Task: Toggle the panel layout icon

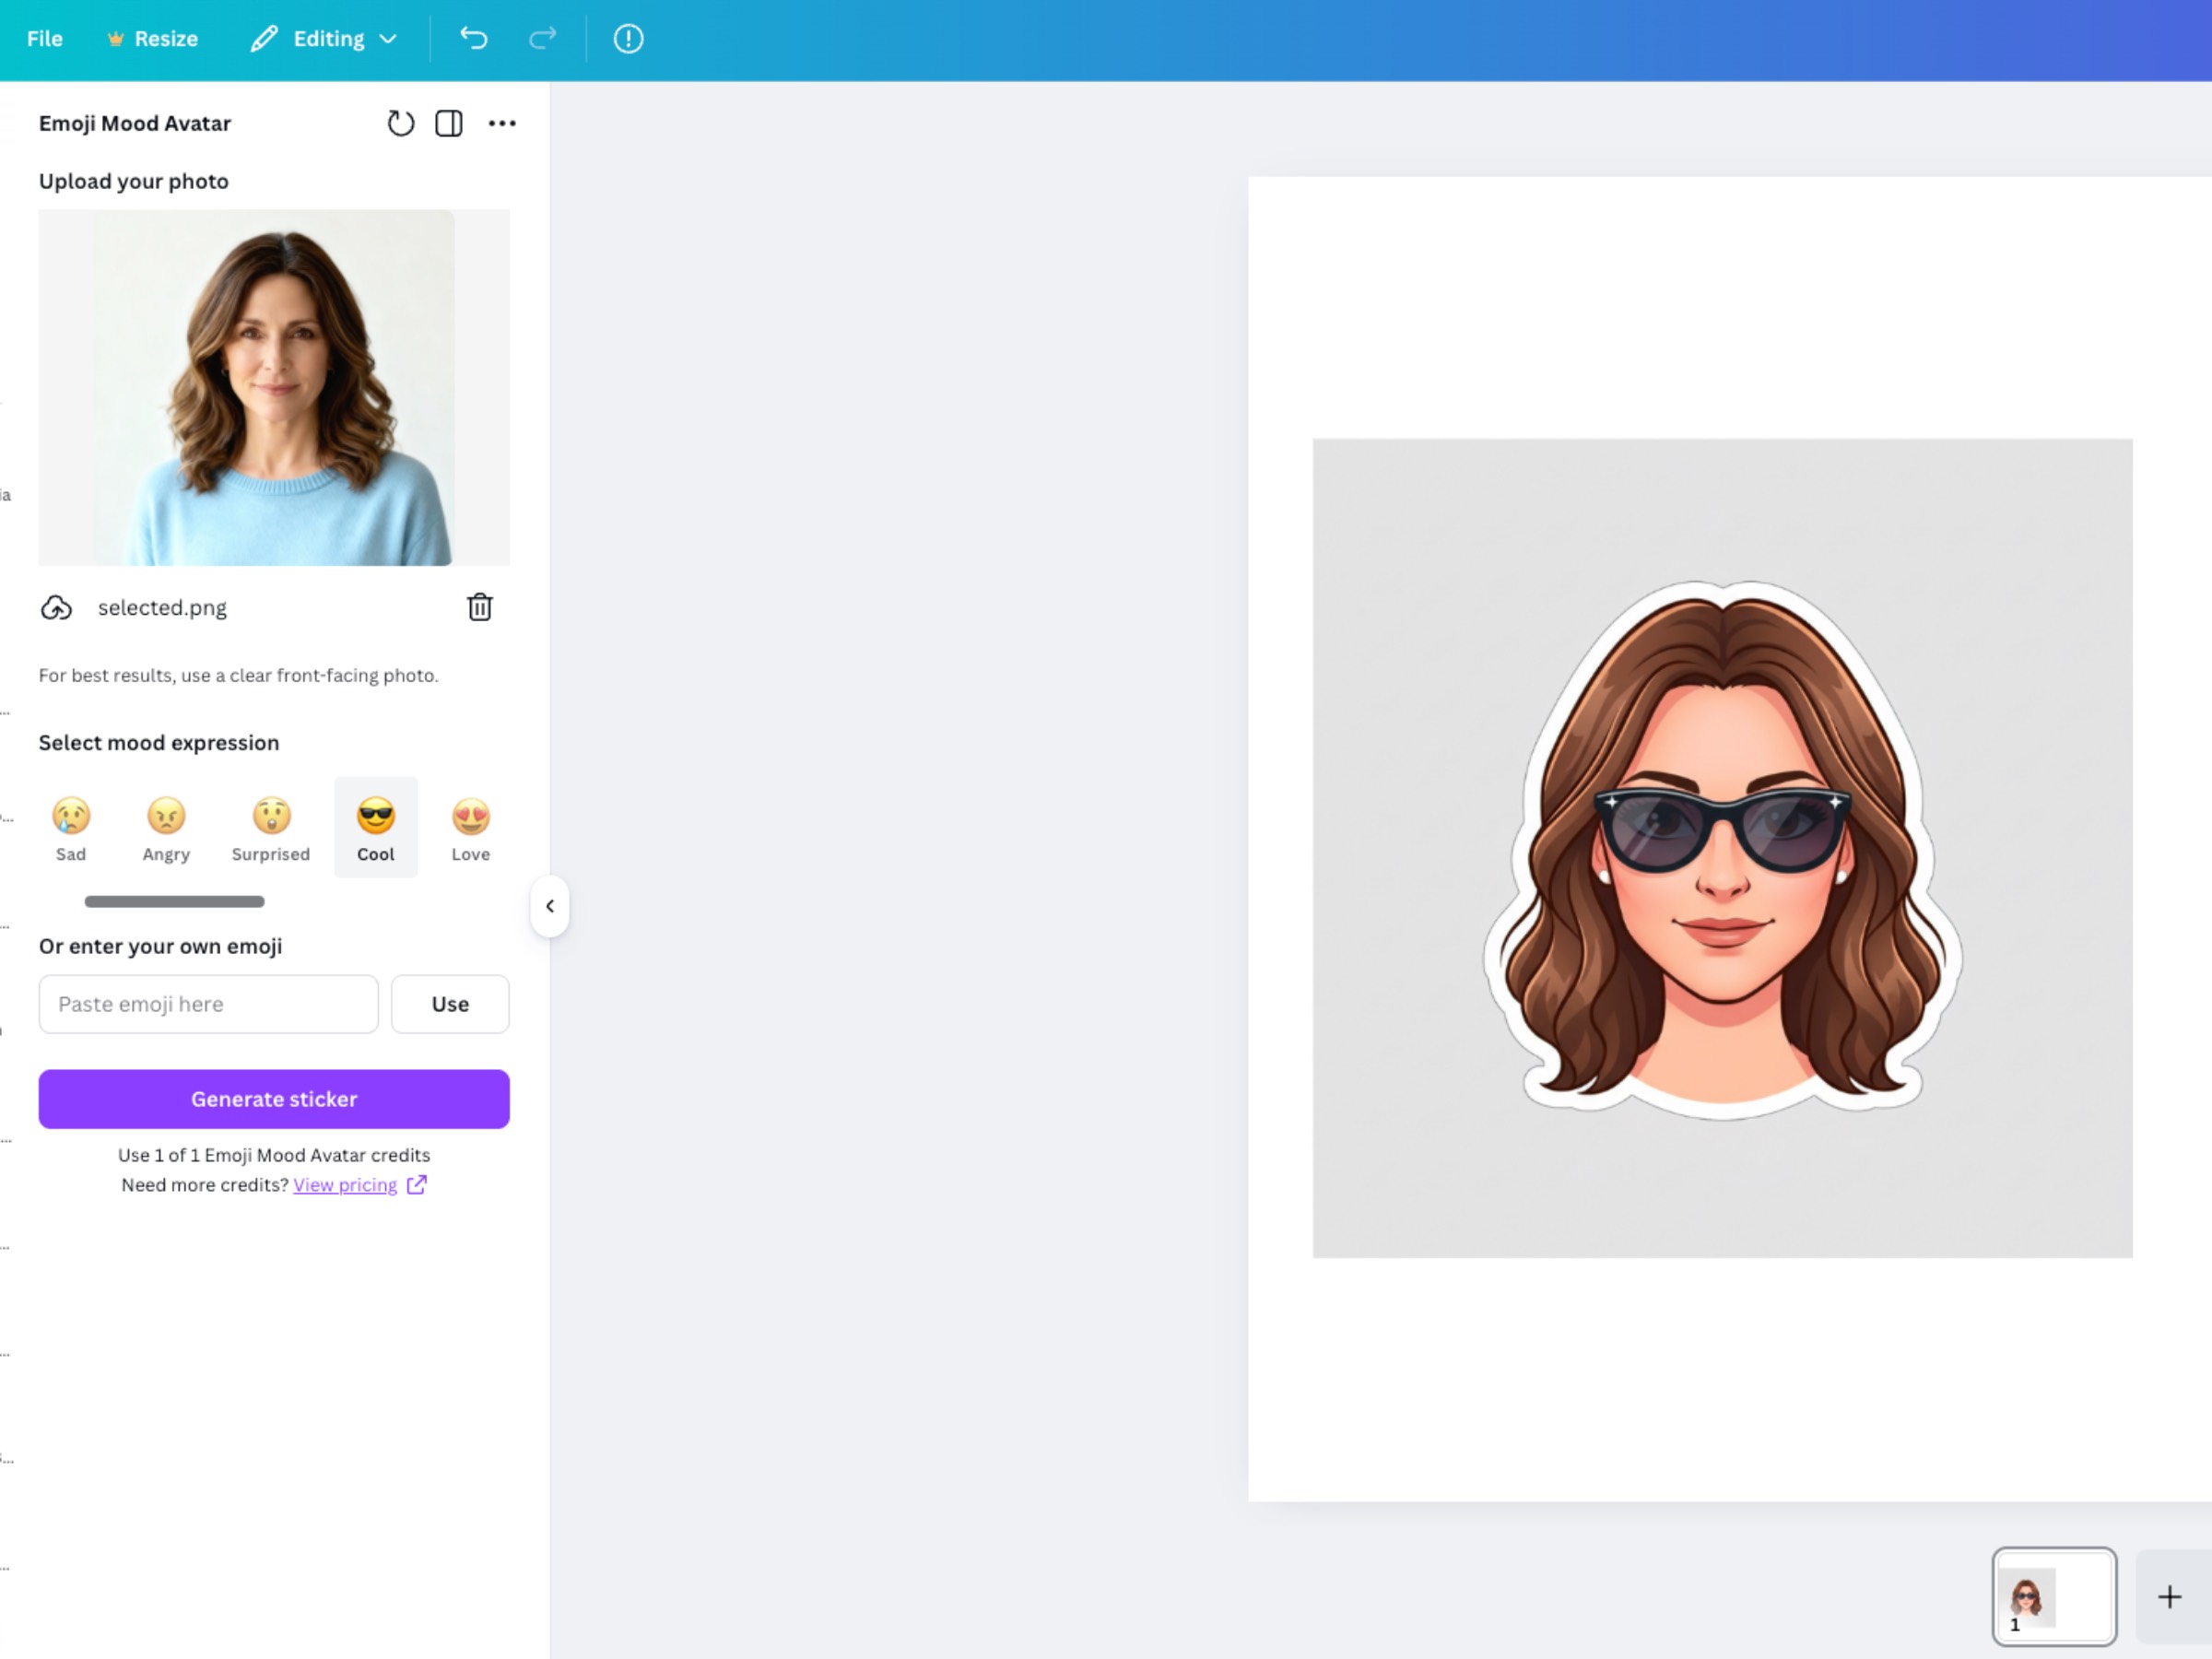Action: click(449, 123)
